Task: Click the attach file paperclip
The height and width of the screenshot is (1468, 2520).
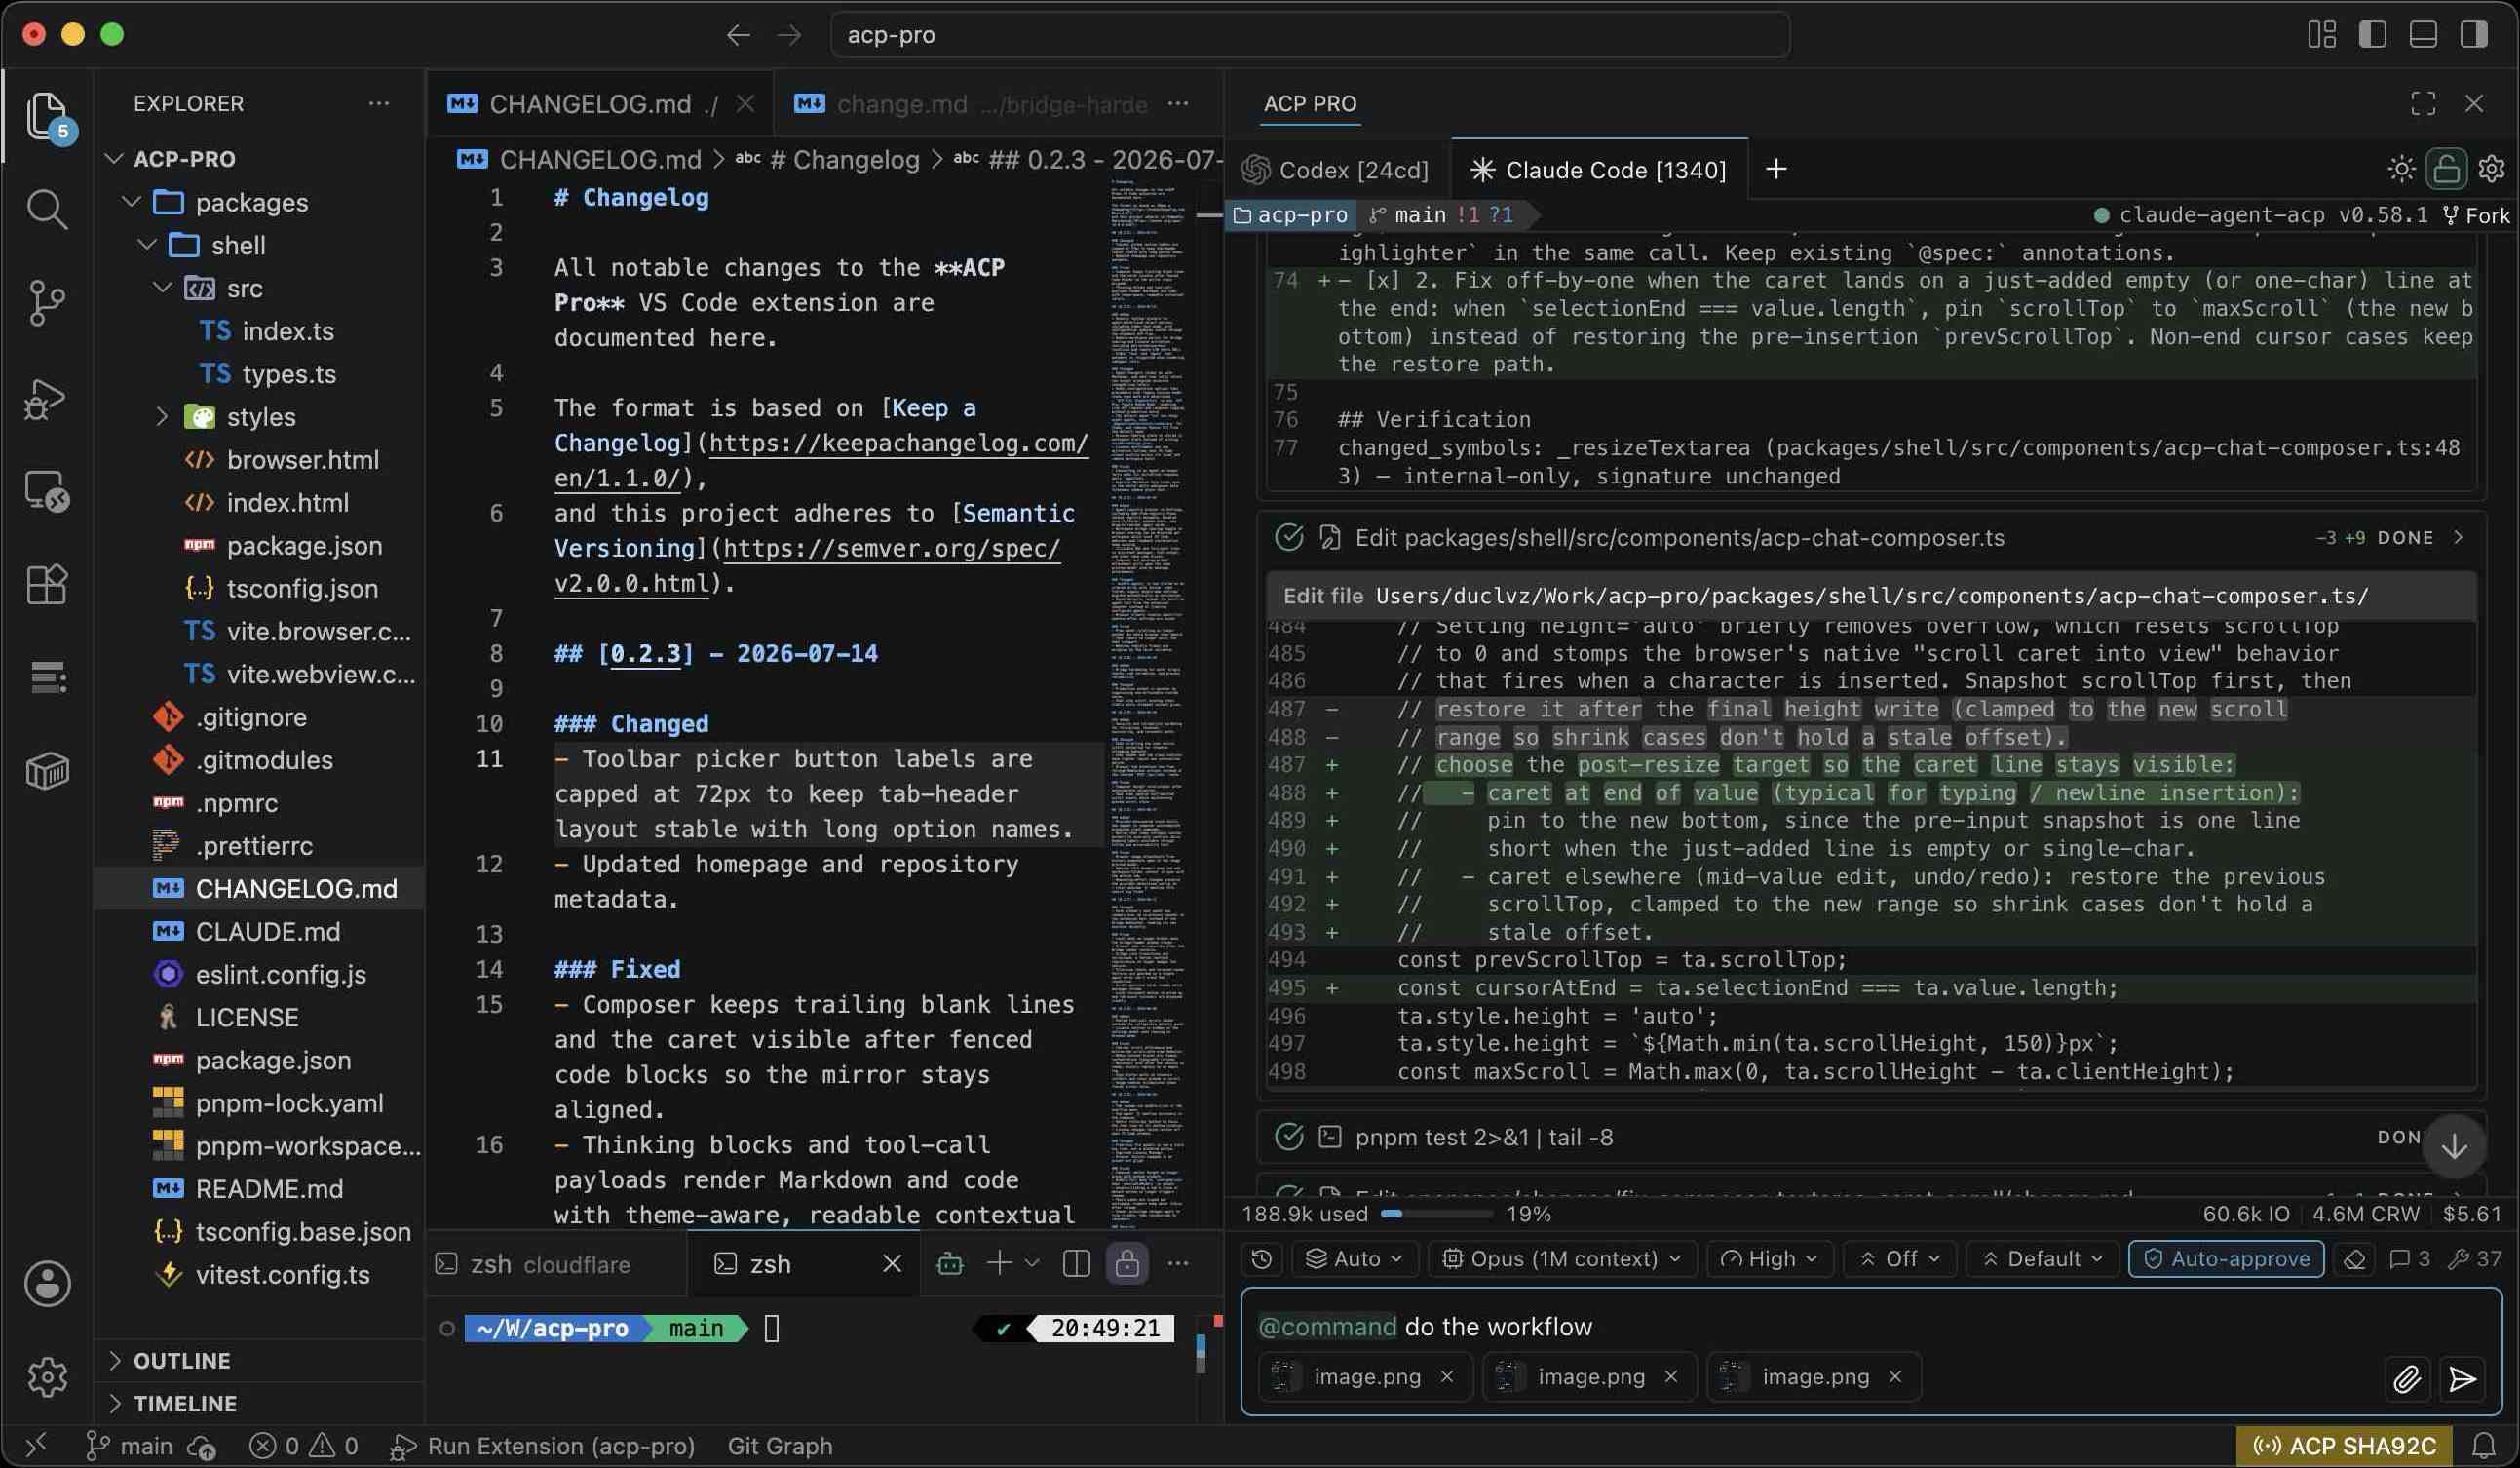Action: (2407, 1379)
